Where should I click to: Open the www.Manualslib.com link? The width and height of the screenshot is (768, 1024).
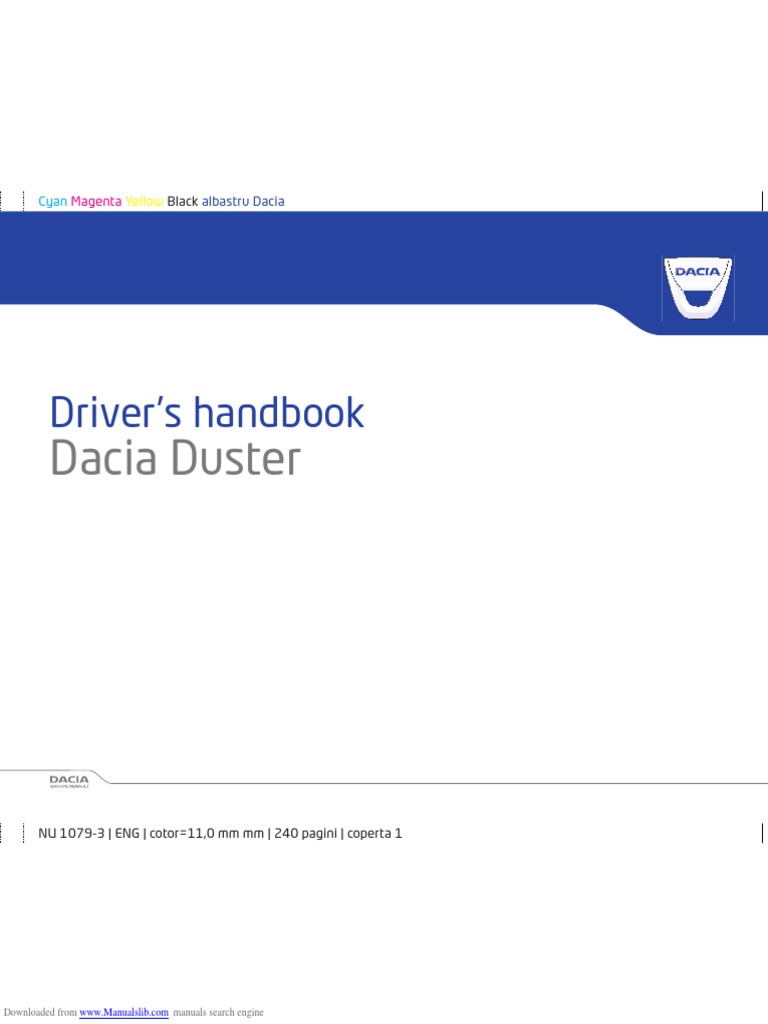124,1012
